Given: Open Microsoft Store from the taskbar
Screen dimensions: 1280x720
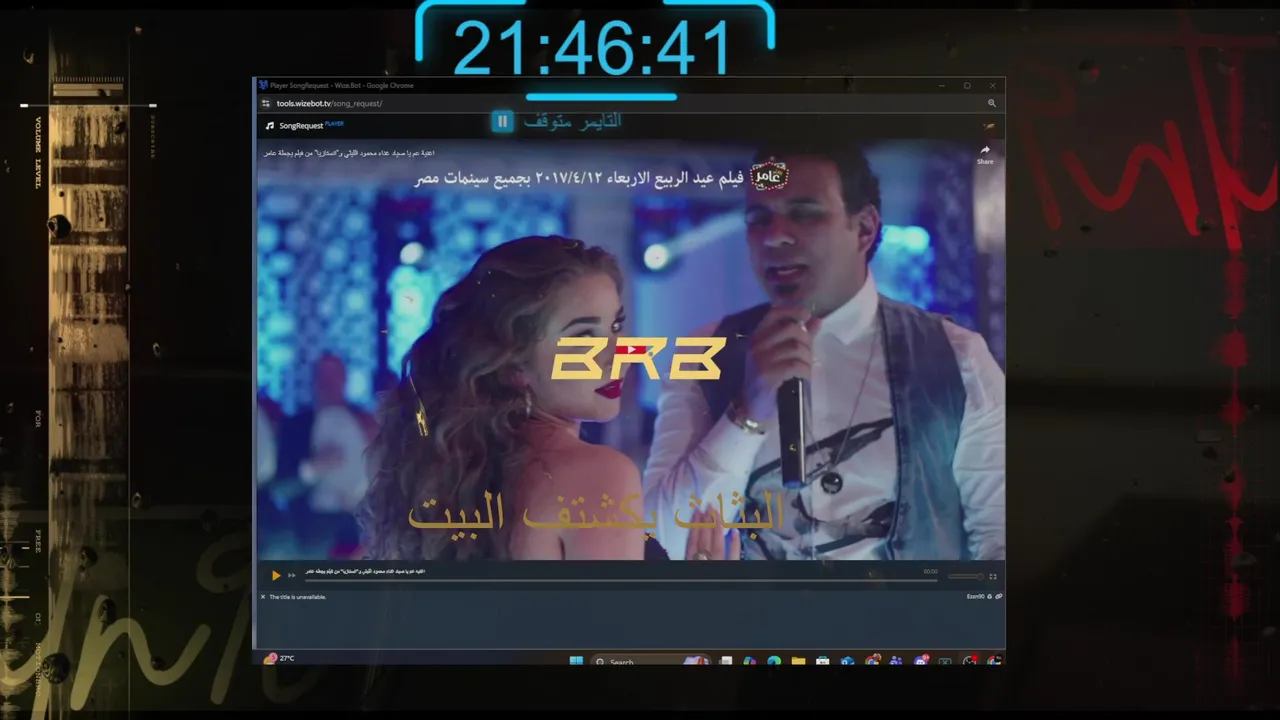Looking at the screenshot, I should [823, 661].
